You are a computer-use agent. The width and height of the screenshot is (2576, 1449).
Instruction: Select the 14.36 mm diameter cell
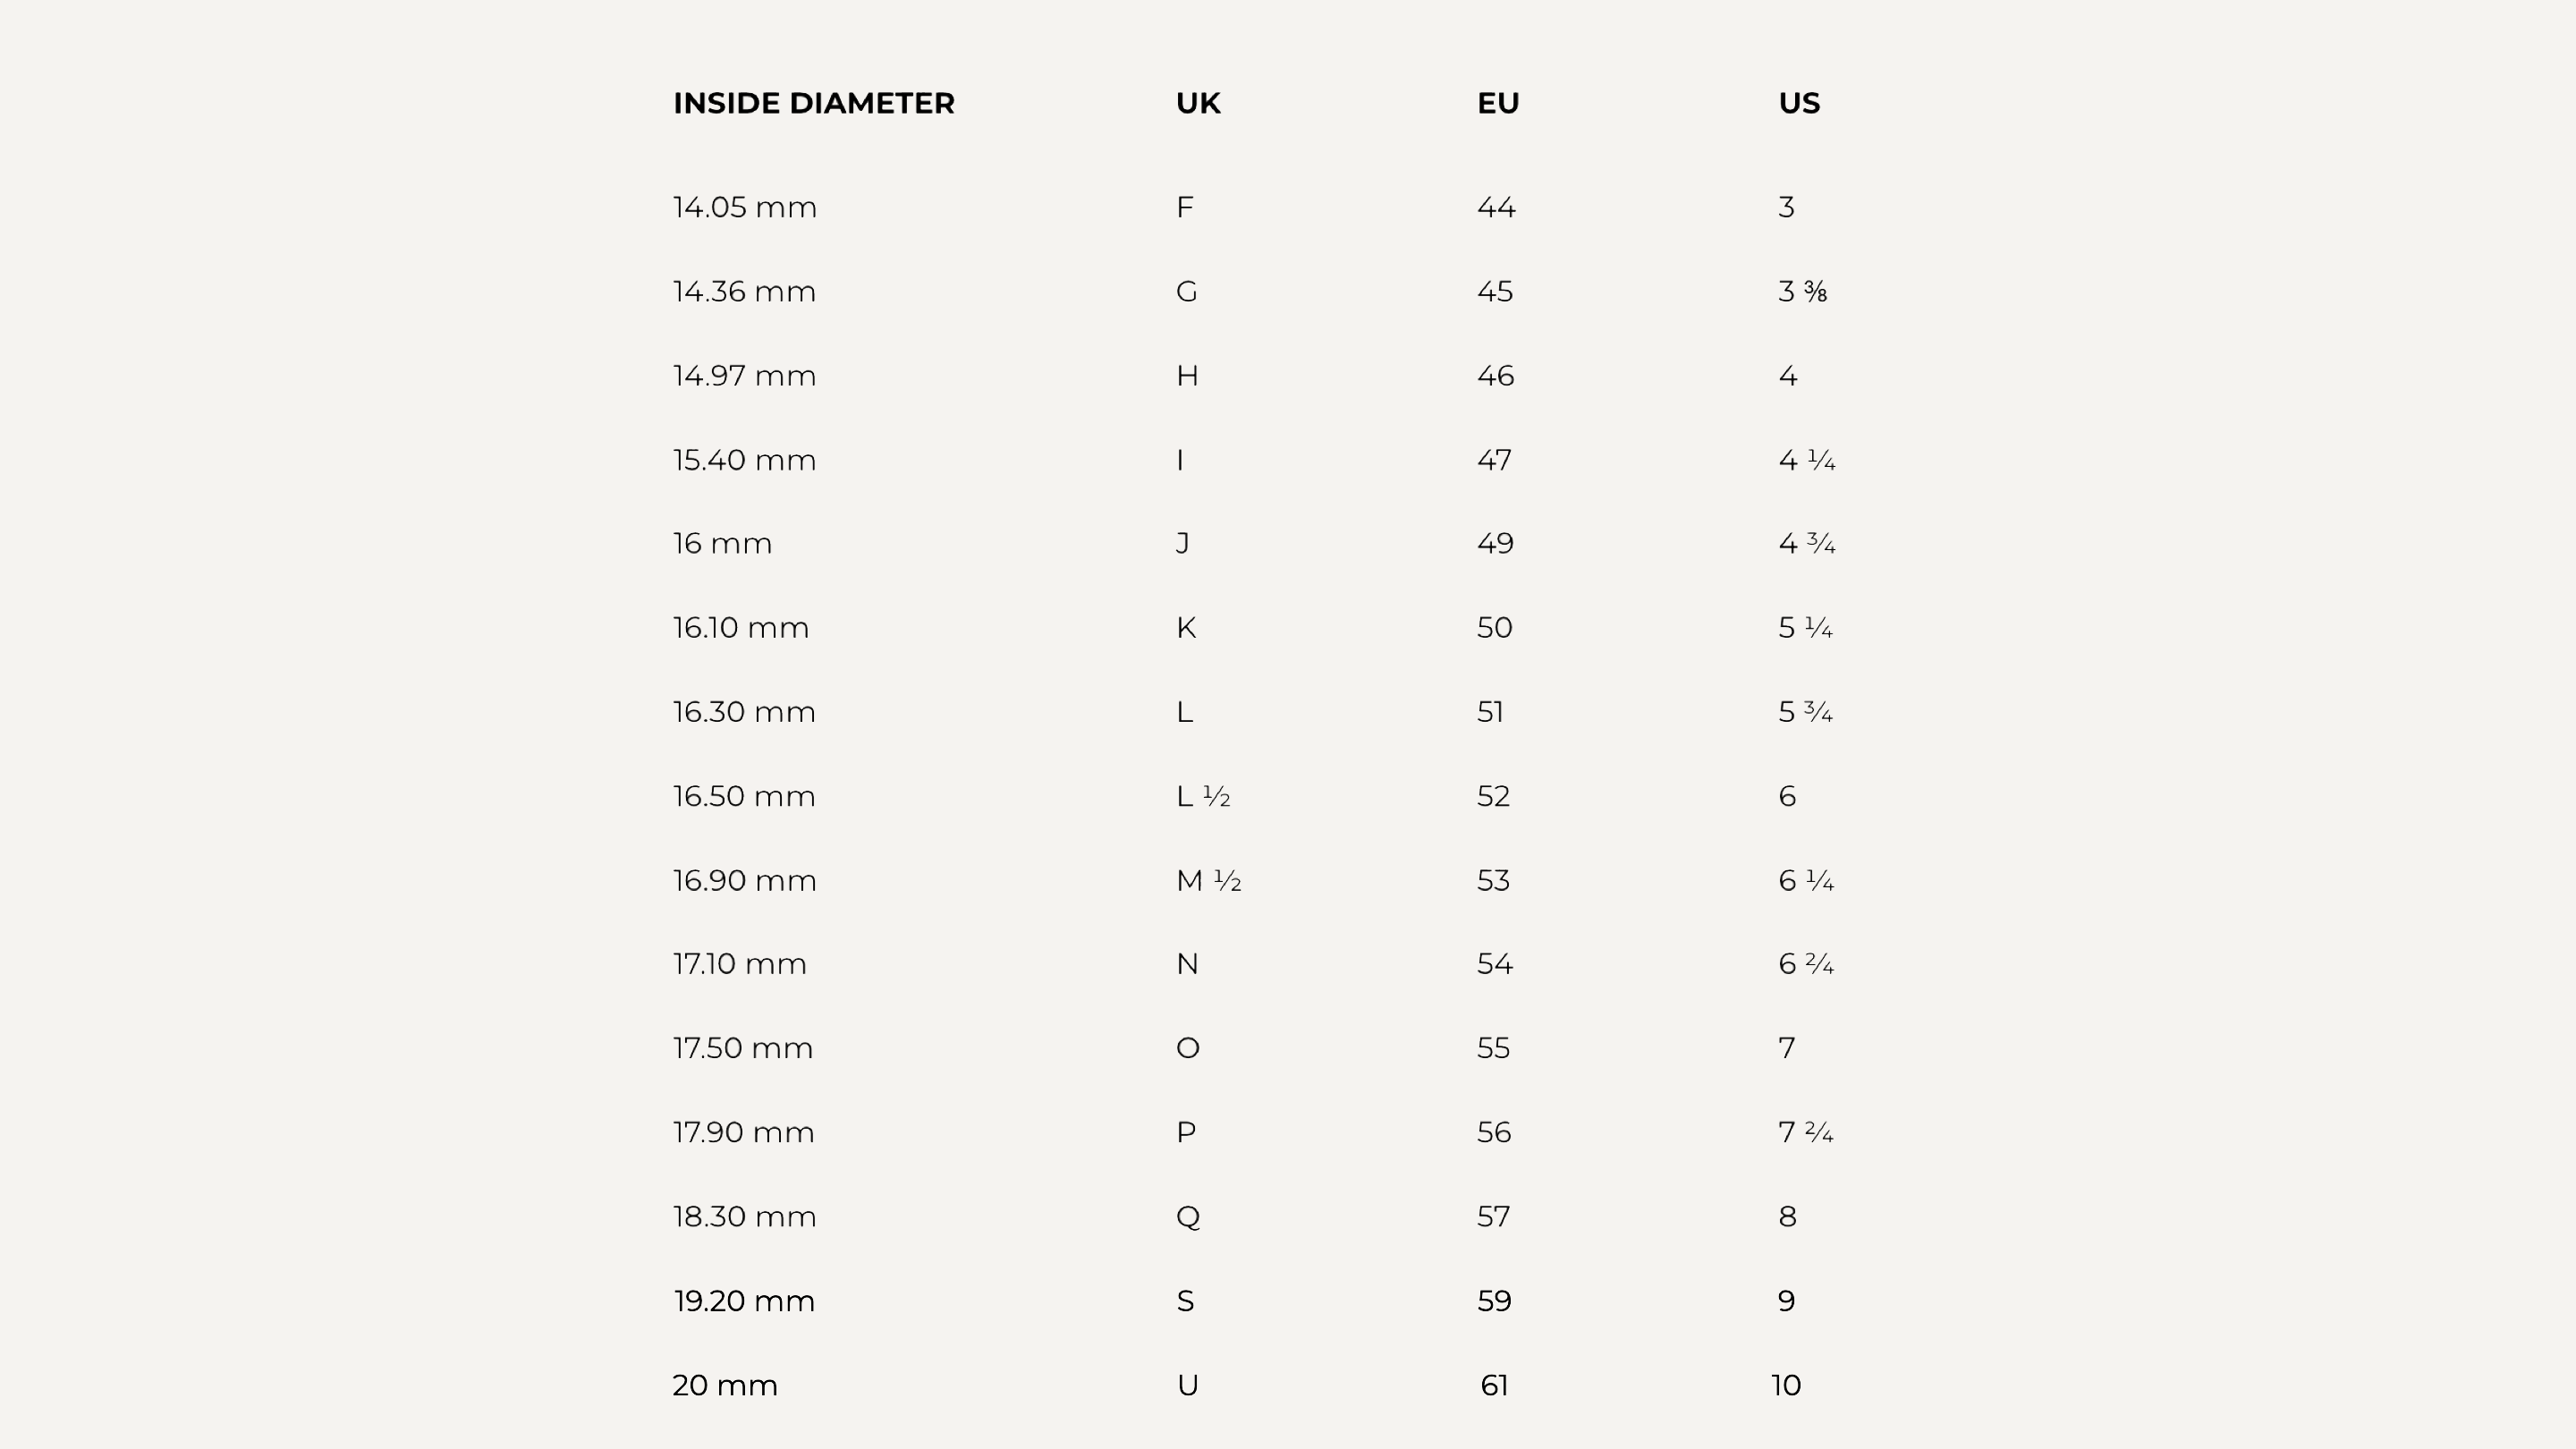point(744,291)
